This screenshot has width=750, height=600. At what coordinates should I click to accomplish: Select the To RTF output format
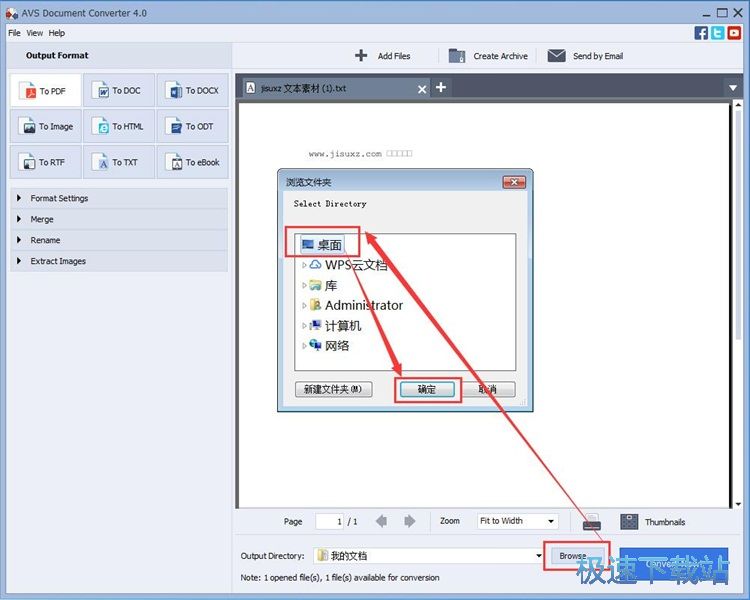point(46,162)
